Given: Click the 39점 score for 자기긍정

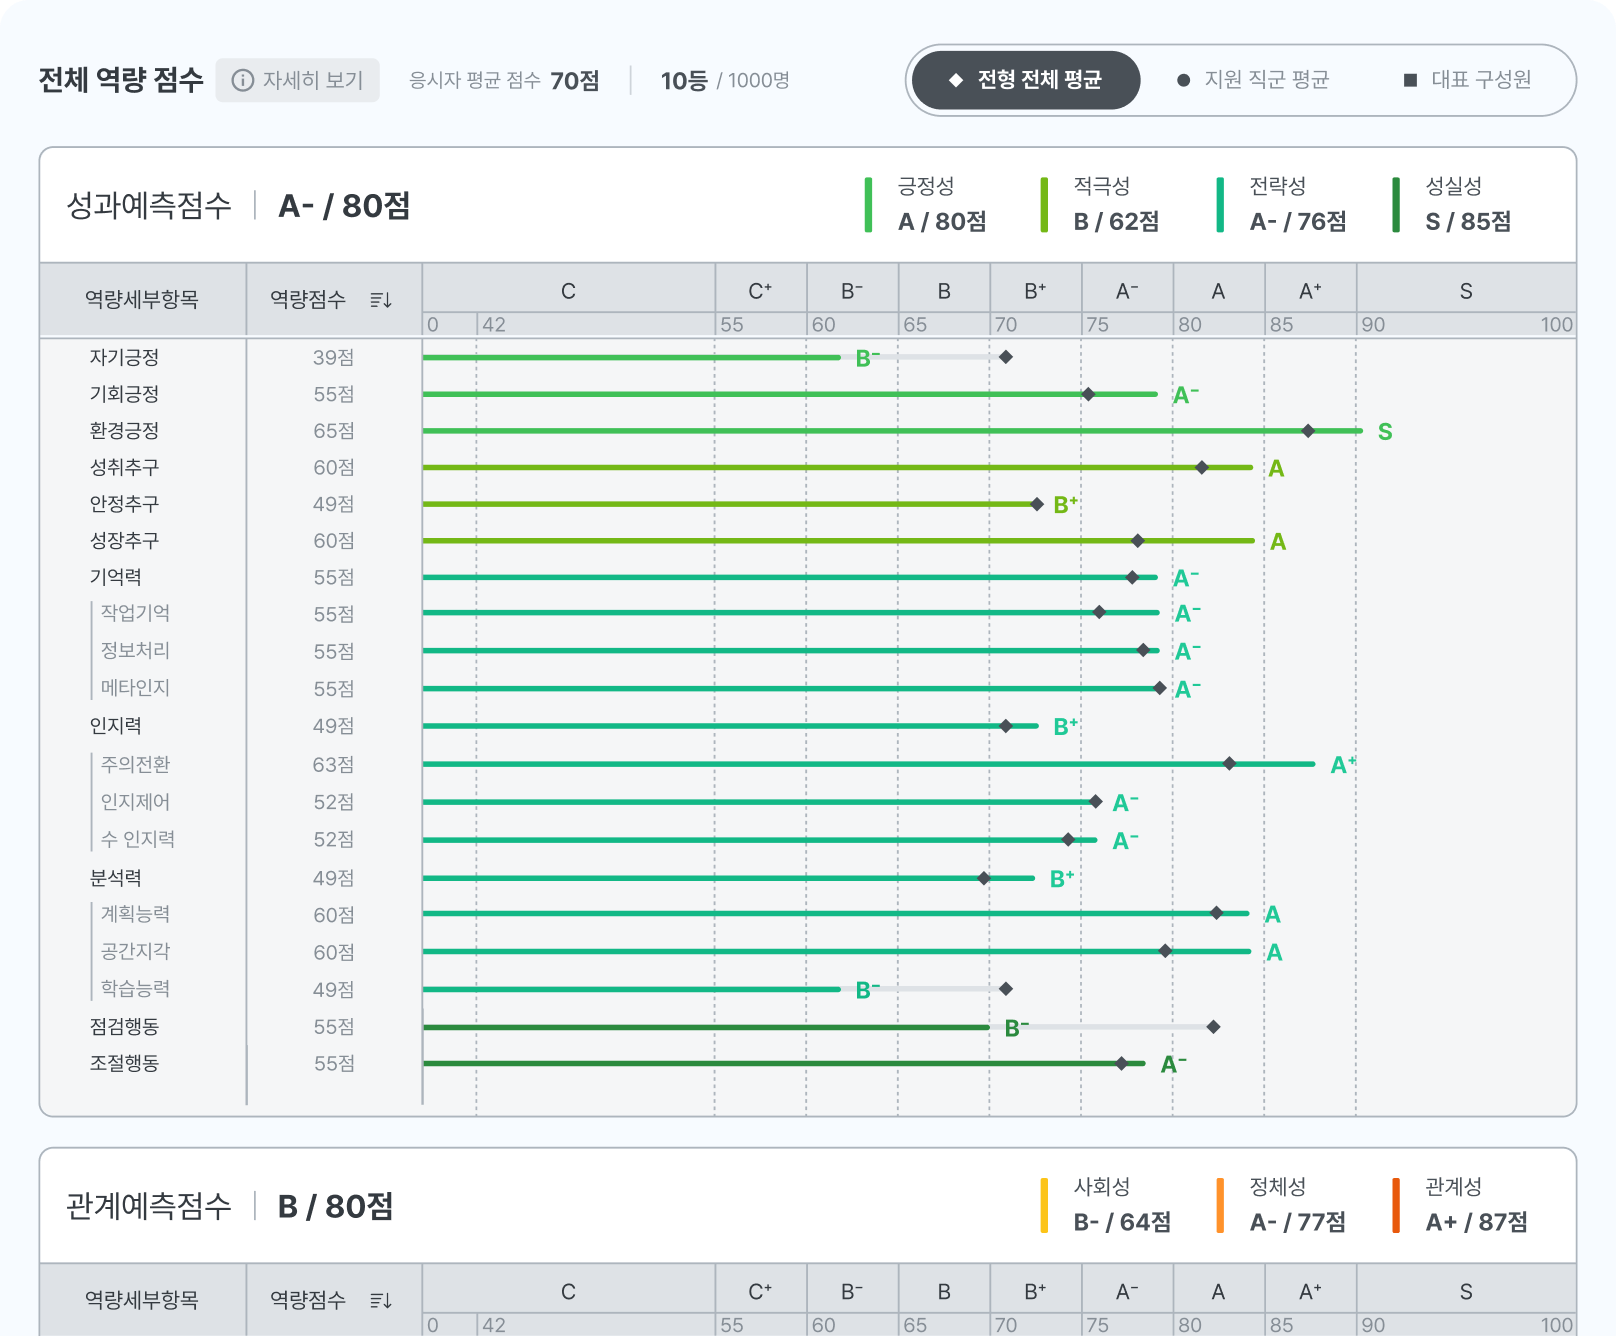Looking at the screenshot, I should pyautogui.click(x=333, y=357).
